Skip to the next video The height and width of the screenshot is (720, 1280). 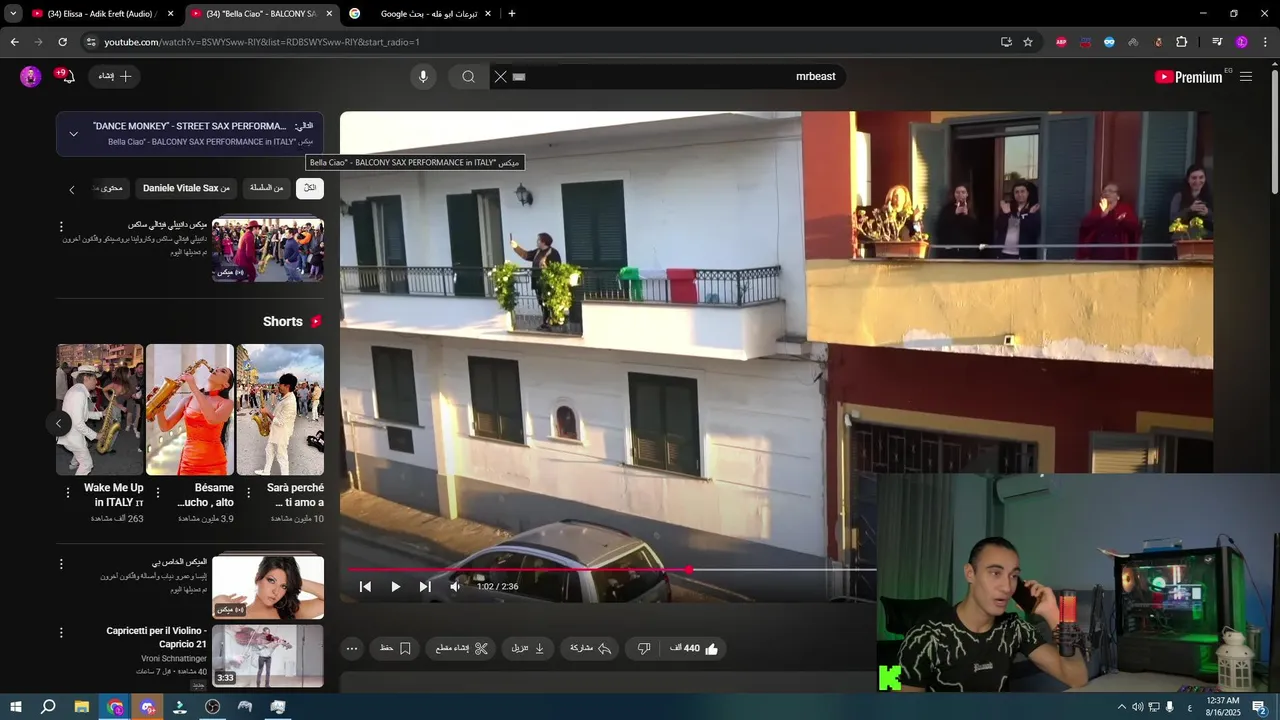click(425, 587)
